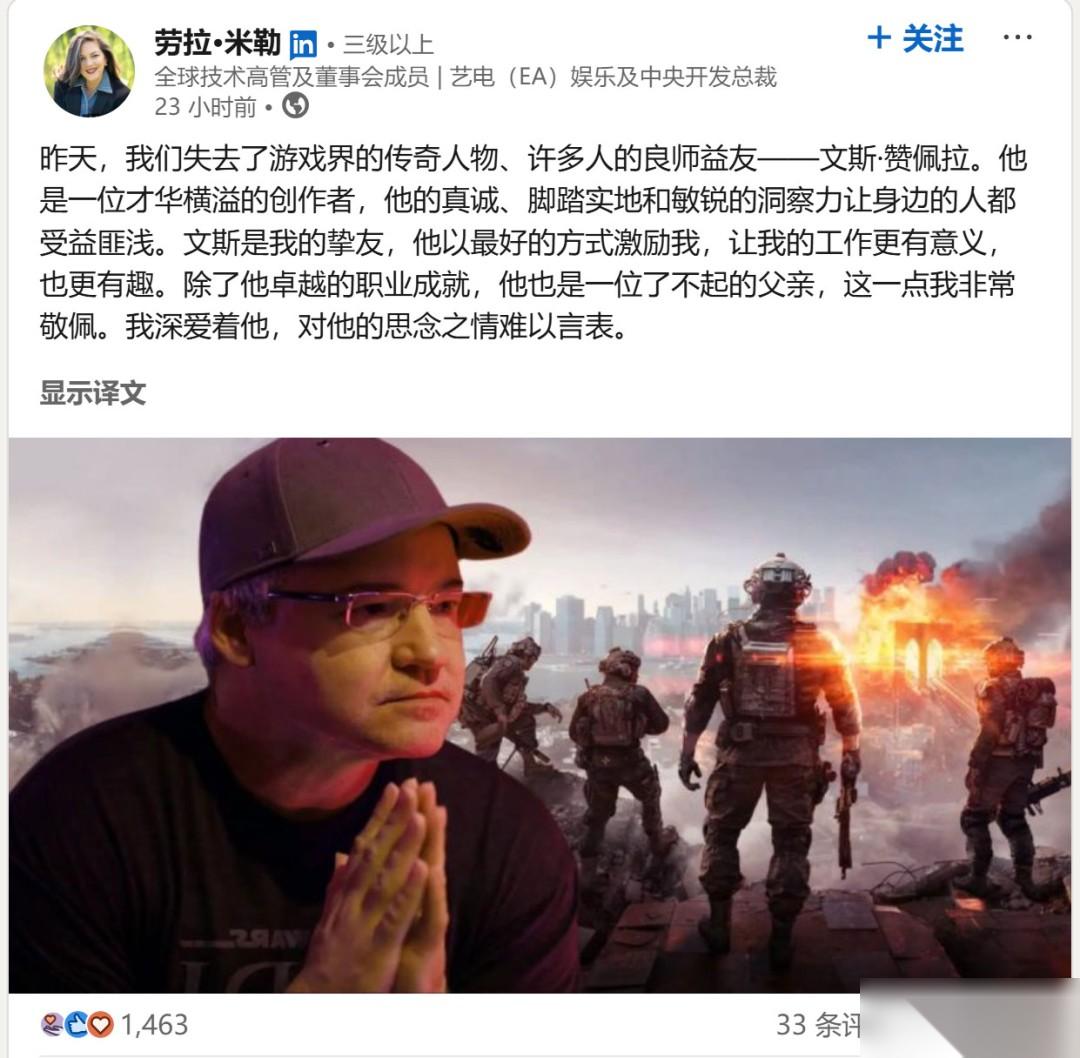
Task: Open the 劳拉·米勒 name link
Action: pyautogui.click(x=217, y=43)
